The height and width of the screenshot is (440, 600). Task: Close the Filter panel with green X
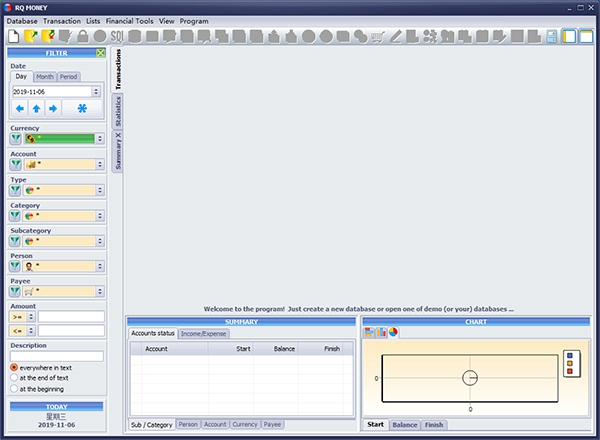pyautogui.click(x=101, y=53)
